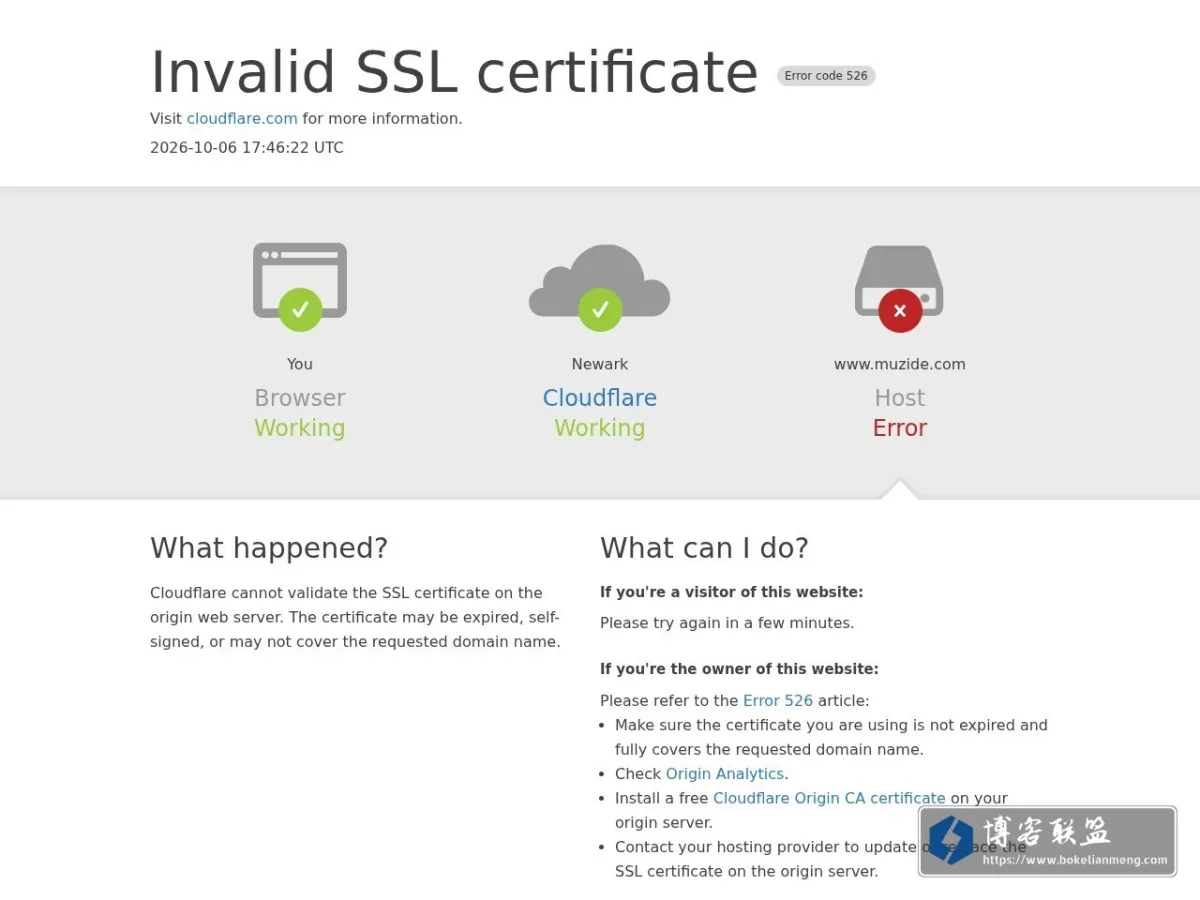Image resolution: width=1200 pixels, height=900 pixels.
Task: Click the Working status under Cloudflare
Action: [600, 428]
